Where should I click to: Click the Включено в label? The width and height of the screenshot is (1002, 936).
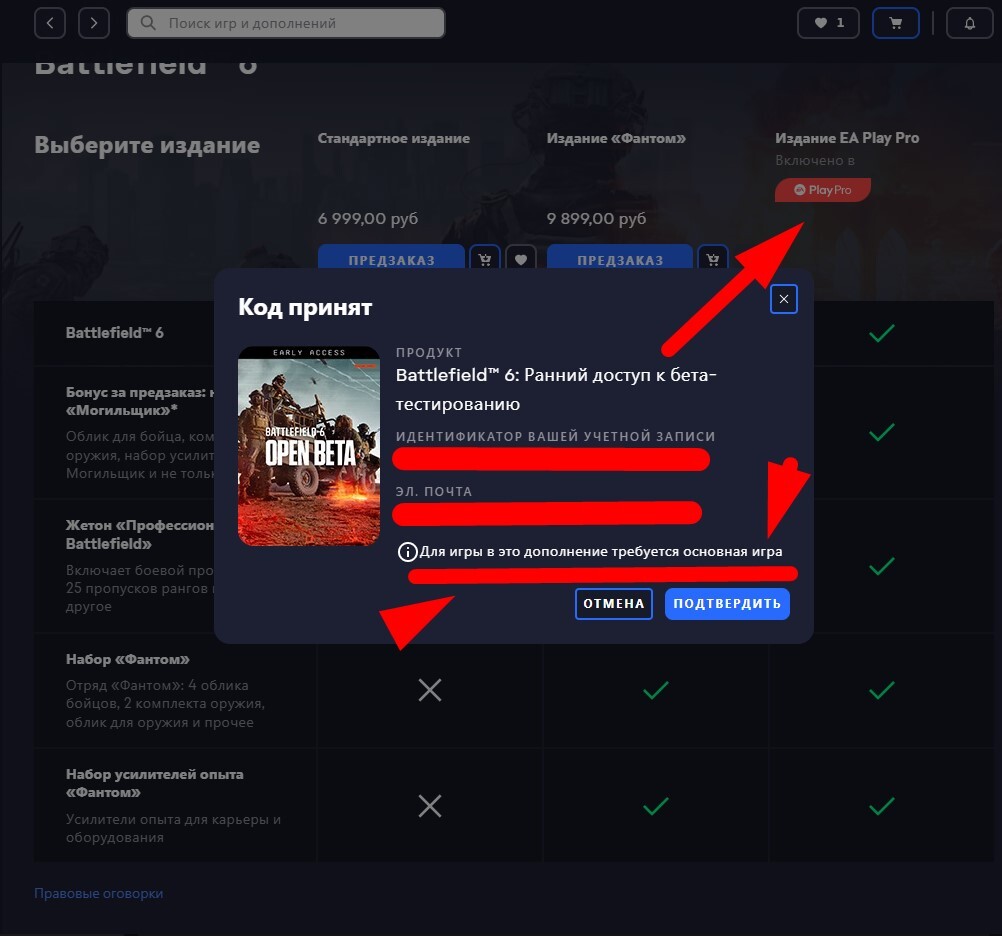[815, 160]
